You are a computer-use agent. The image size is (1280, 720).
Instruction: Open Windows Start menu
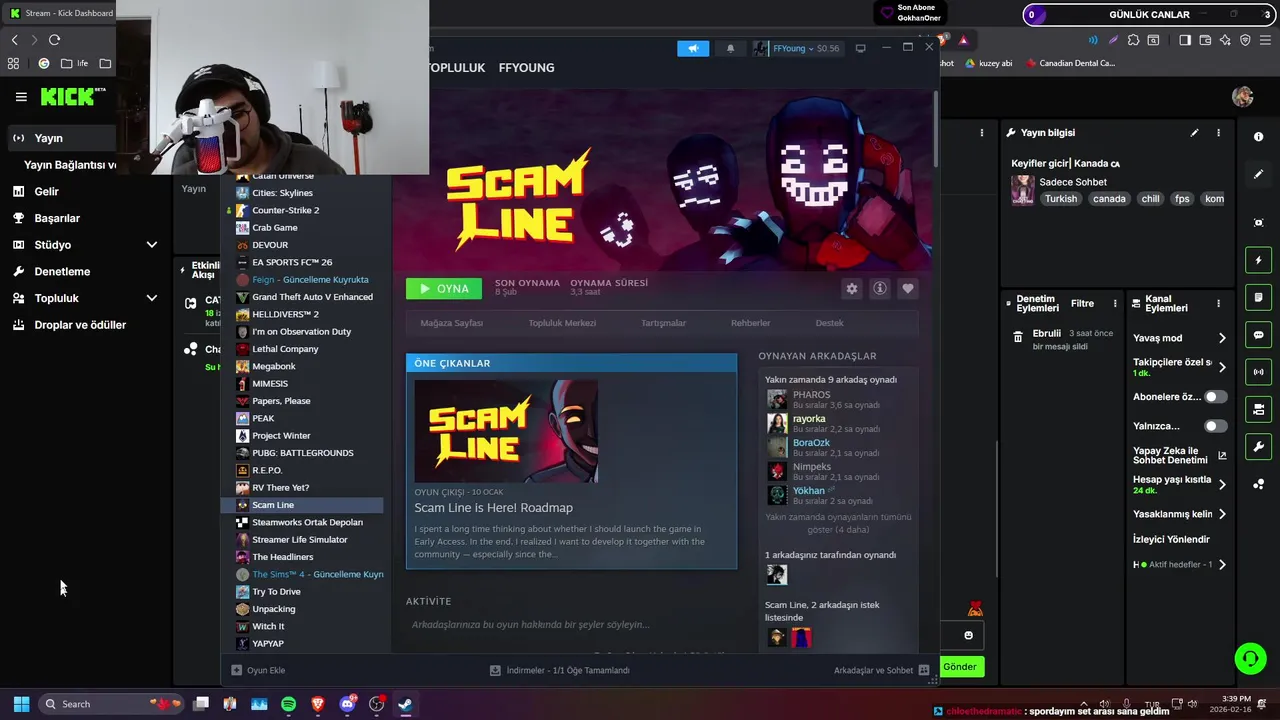21,704
